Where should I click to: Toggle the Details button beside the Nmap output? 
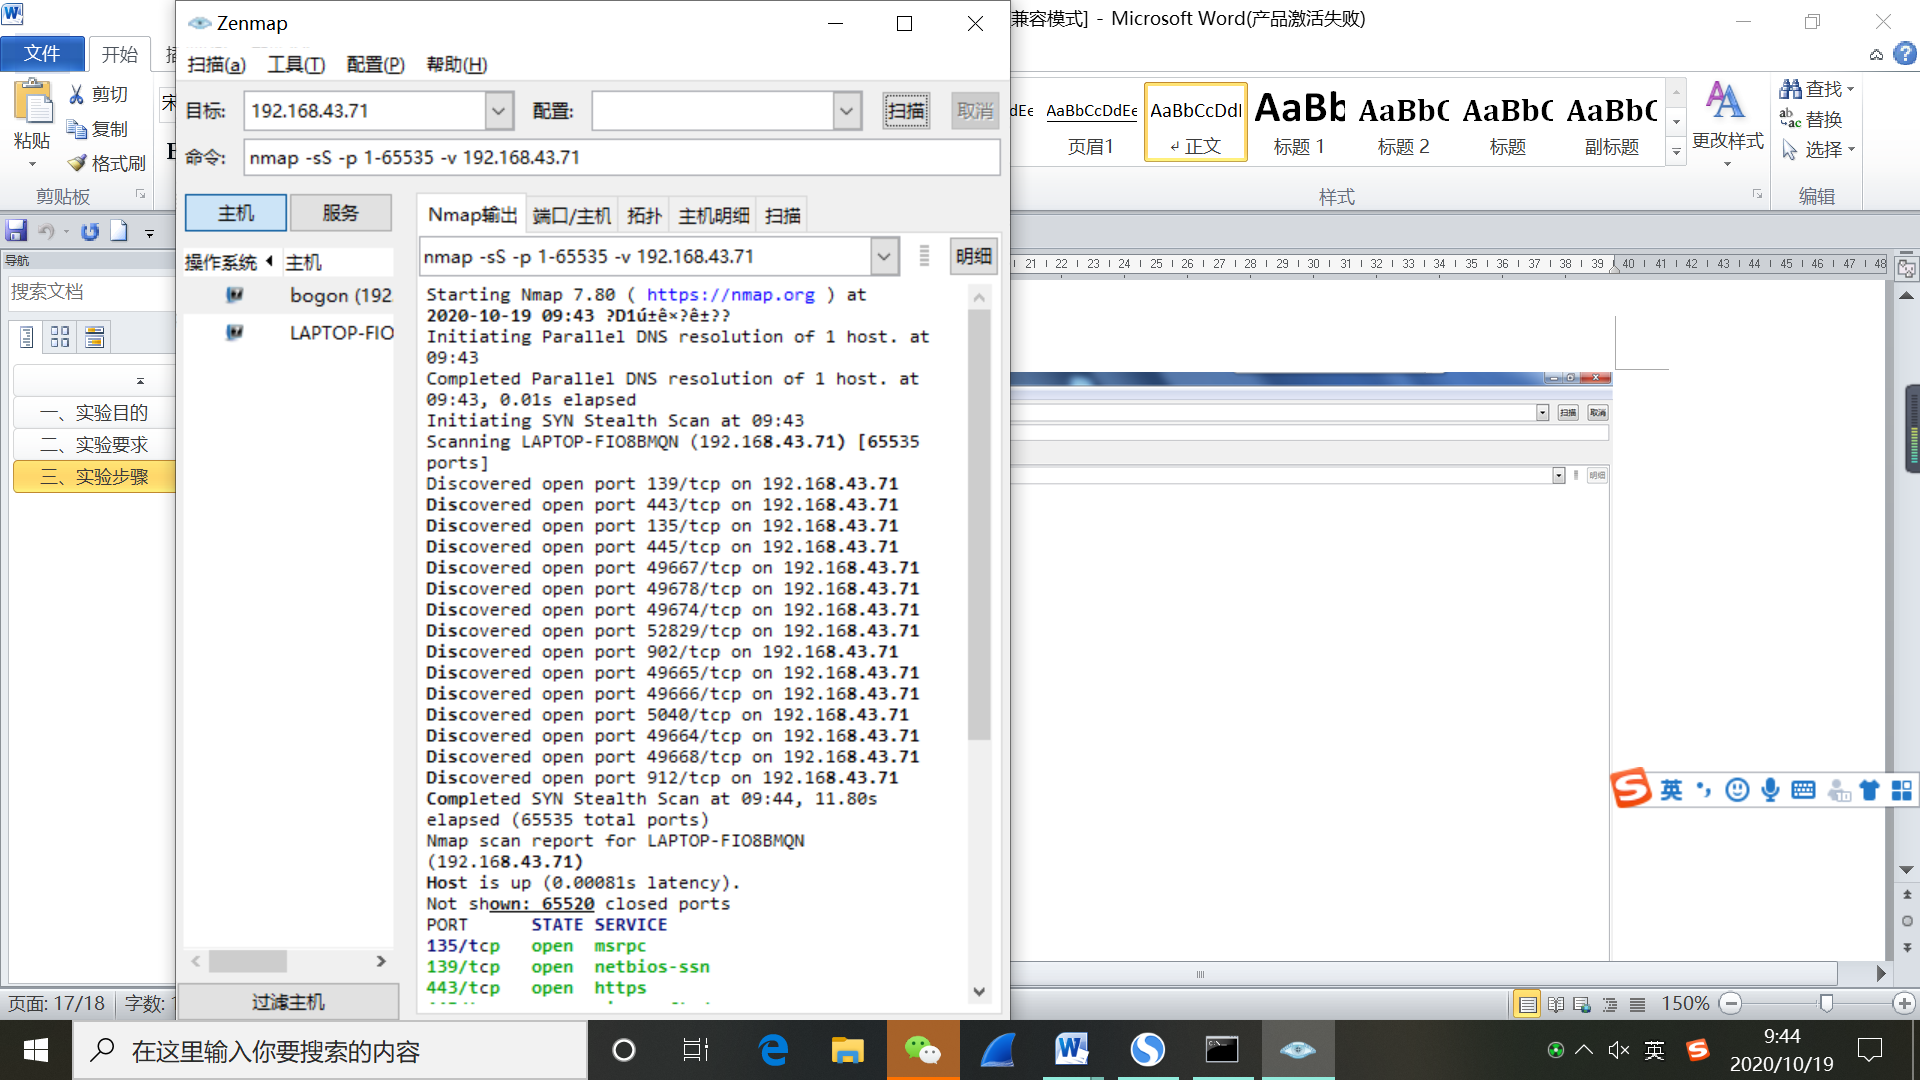(973, 257)
